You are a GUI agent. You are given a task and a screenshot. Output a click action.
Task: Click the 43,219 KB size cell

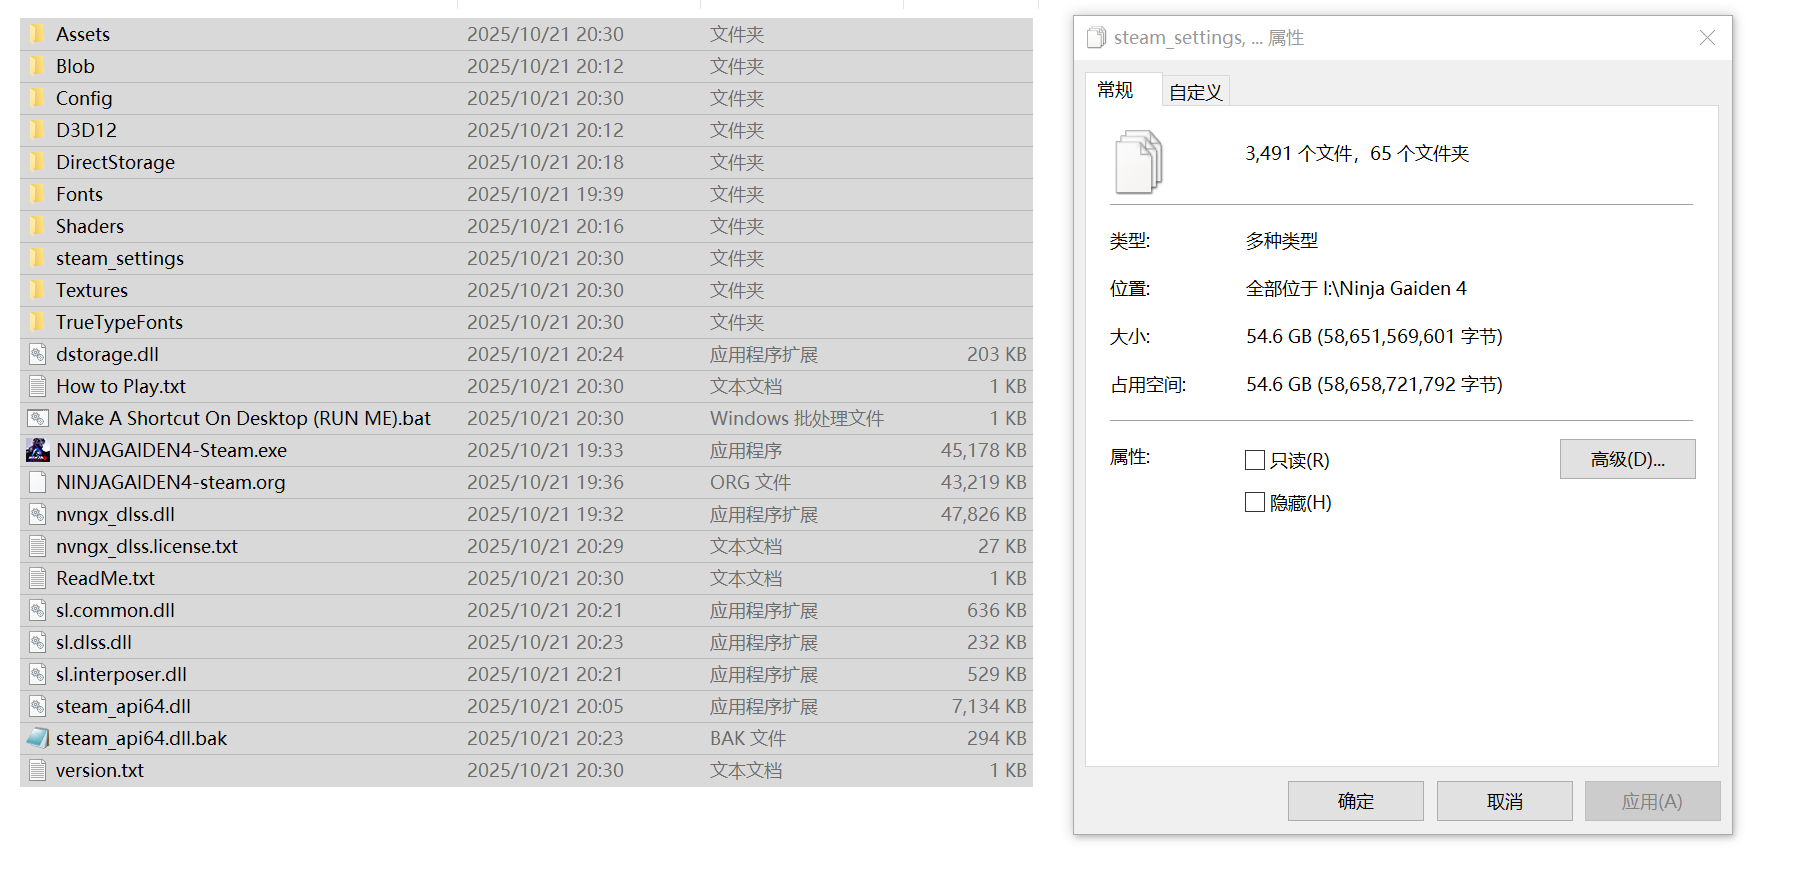pos(983,482)
